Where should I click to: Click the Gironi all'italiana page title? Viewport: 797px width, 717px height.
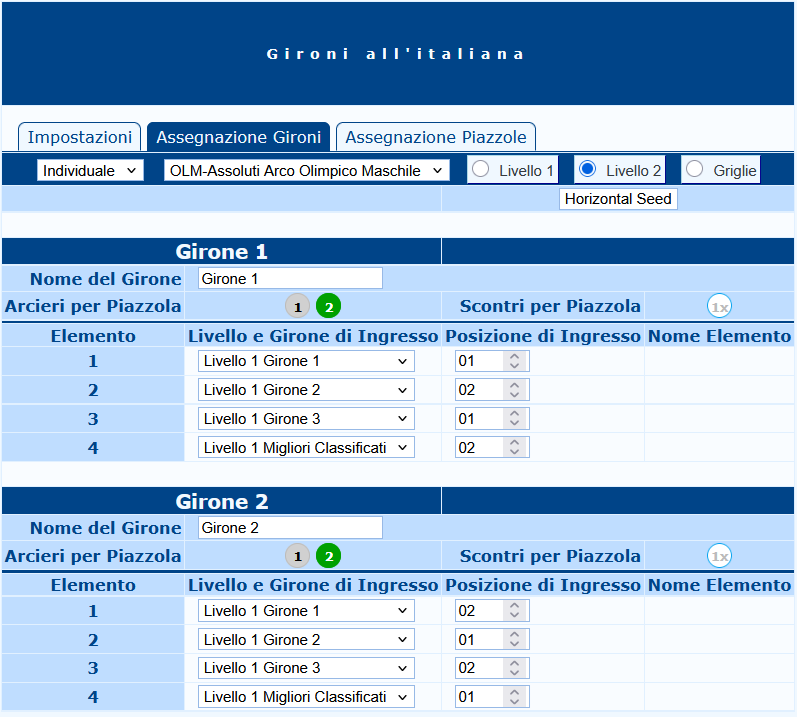point(395,54)
